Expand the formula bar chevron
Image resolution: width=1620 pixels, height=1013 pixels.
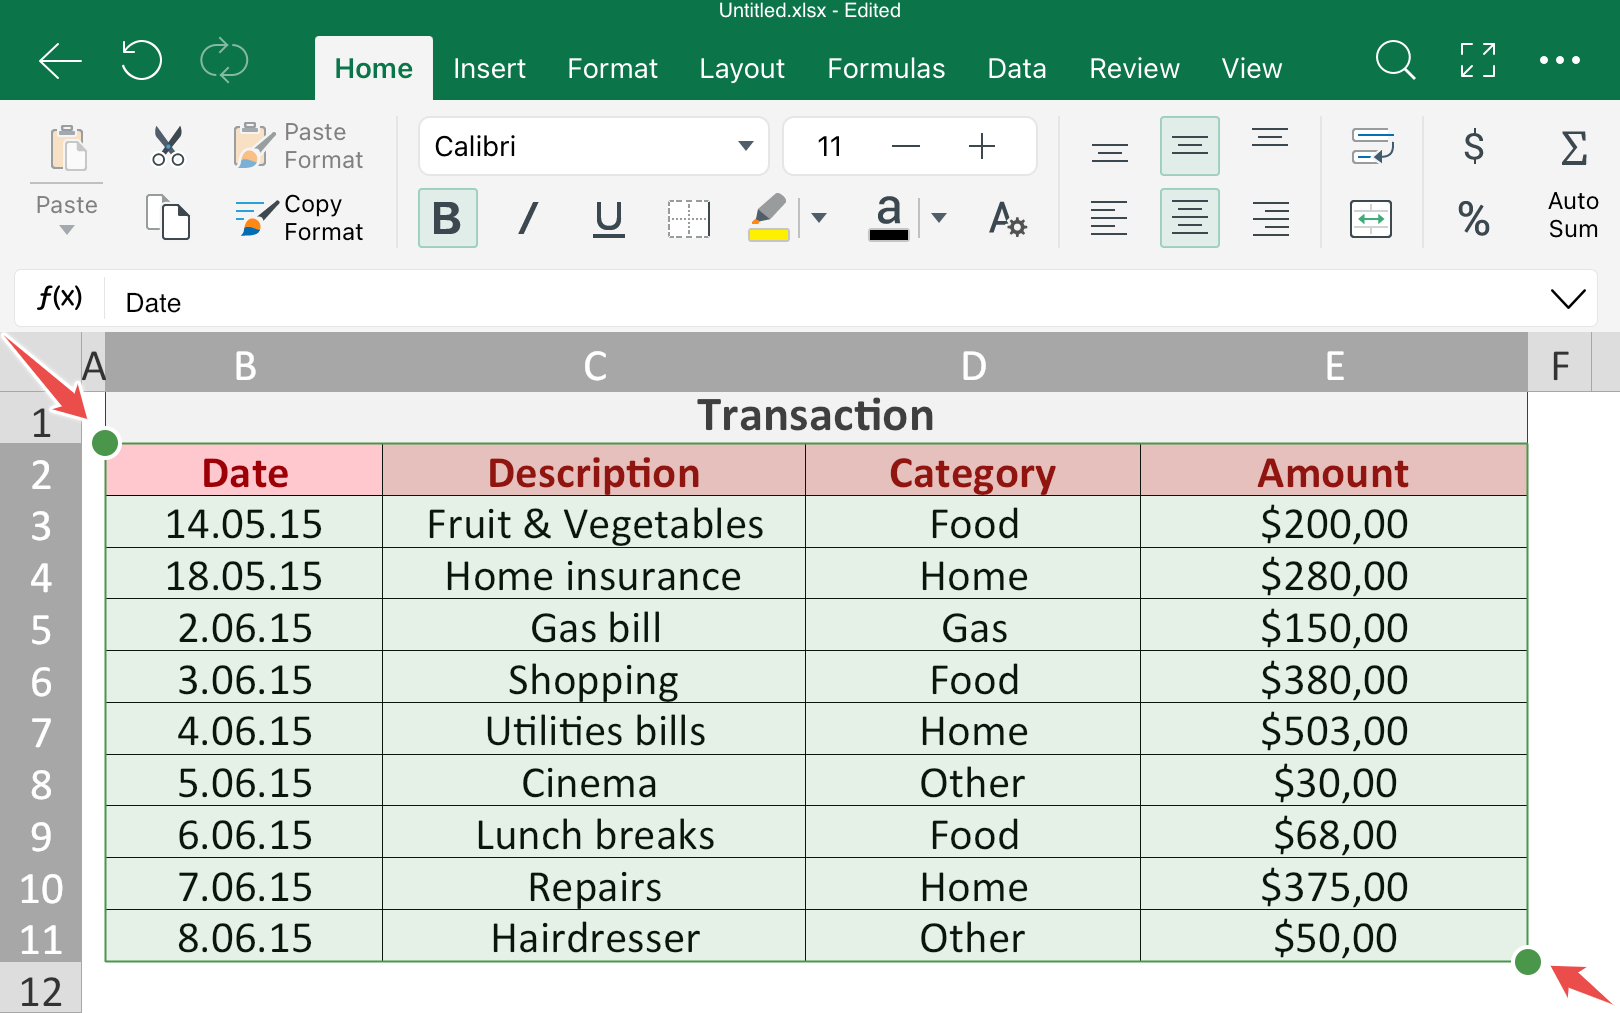point(1567,299)
